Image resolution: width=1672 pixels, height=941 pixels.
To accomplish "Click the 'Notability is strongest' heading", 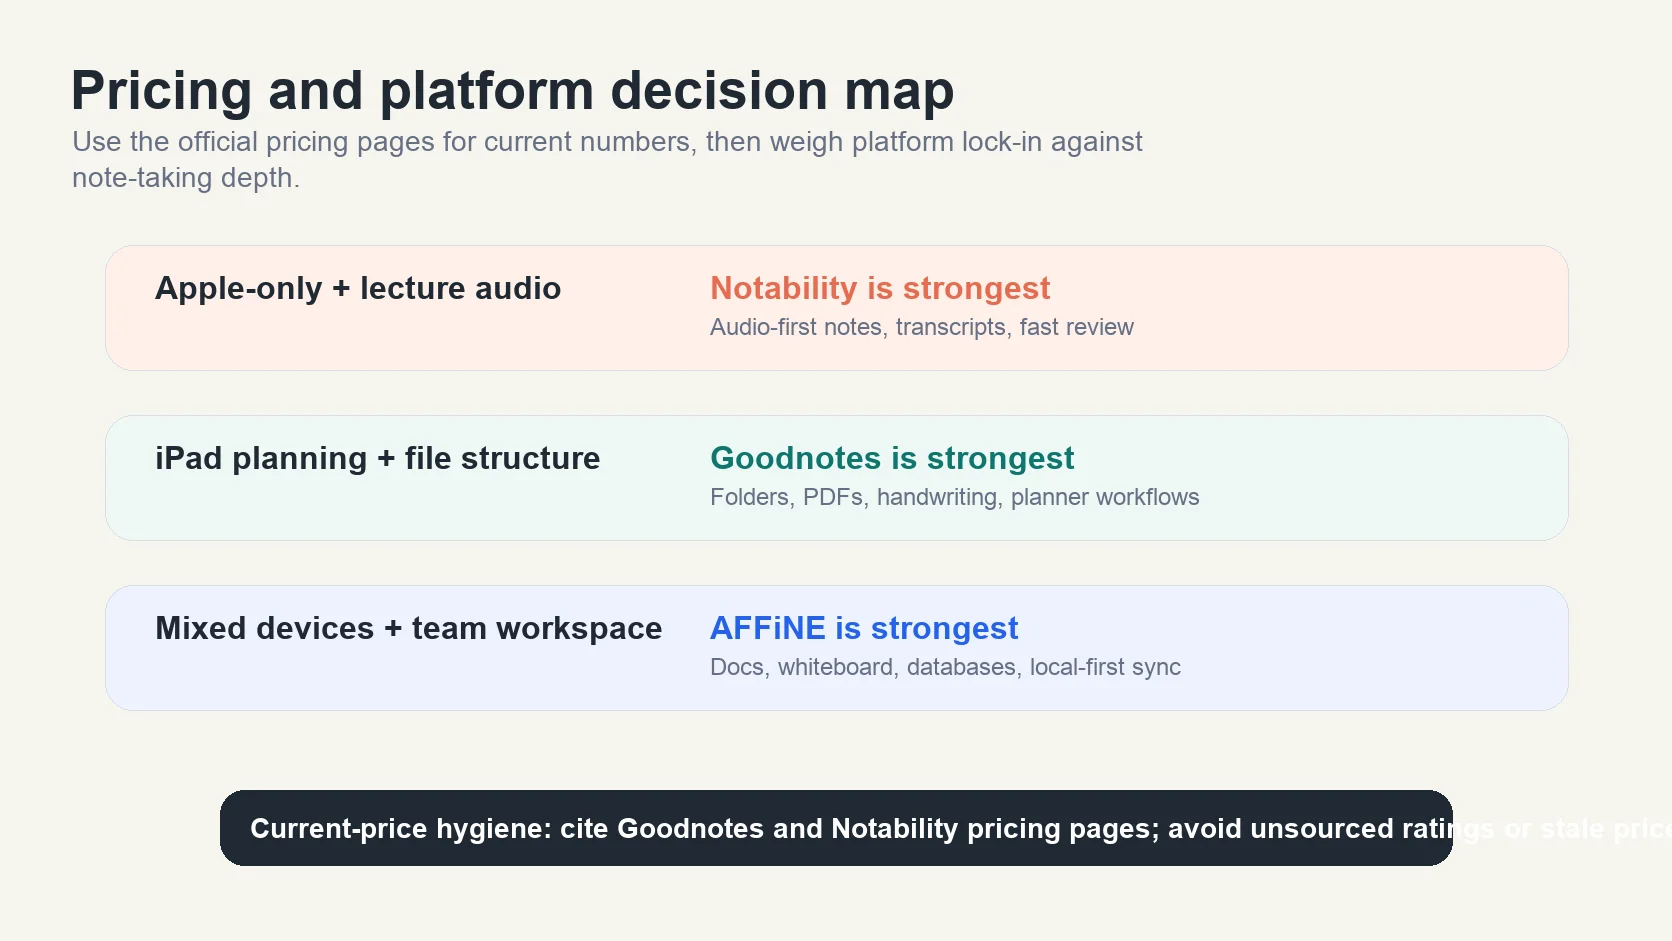I will (880, 288).
